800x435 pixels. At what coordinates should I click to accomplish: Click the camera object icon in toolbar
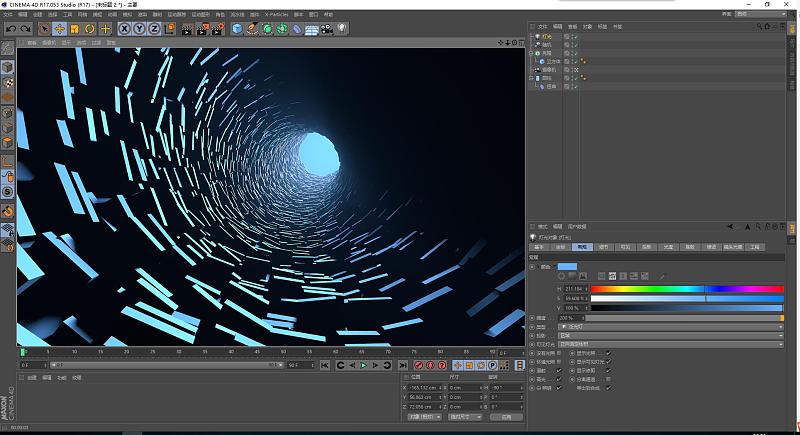(x=326, y=29)
